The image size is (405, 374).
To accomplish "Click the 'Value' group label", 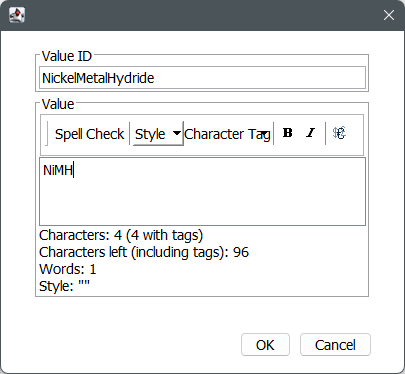I will 58,104.
